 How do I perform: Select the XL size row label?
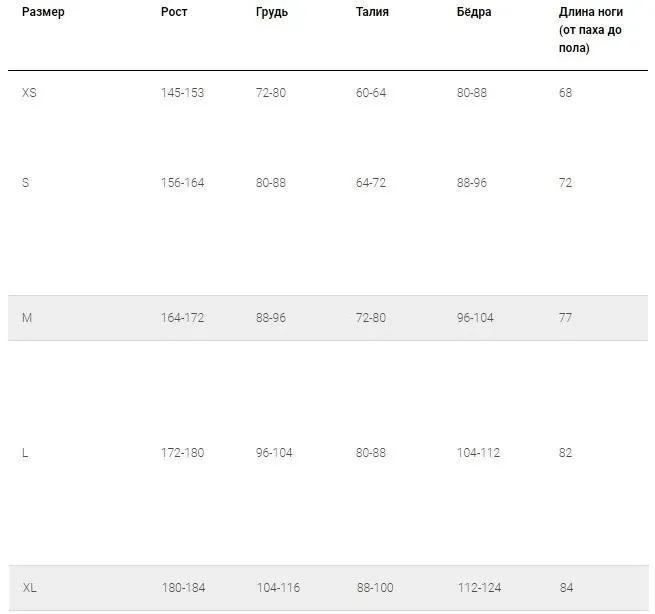tap(29, 588)
